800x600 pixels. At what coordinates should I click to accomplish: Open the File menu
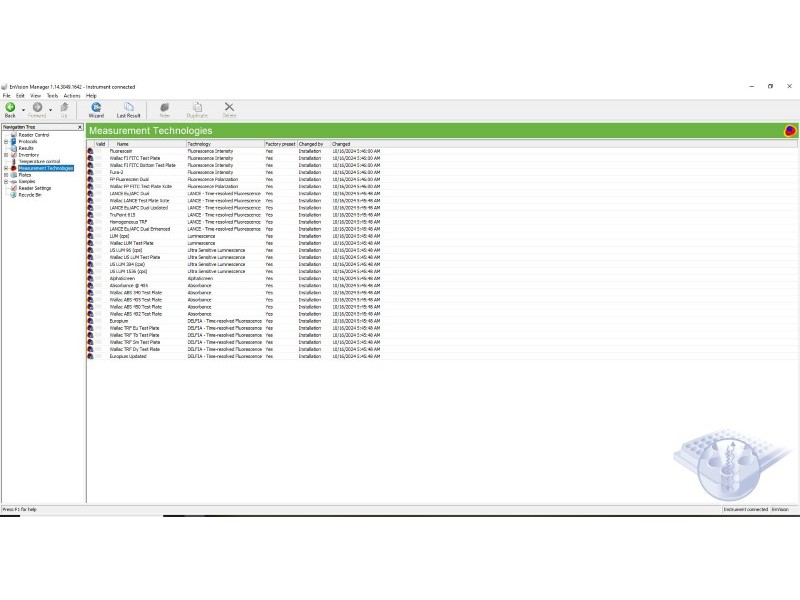coord(7,95)
